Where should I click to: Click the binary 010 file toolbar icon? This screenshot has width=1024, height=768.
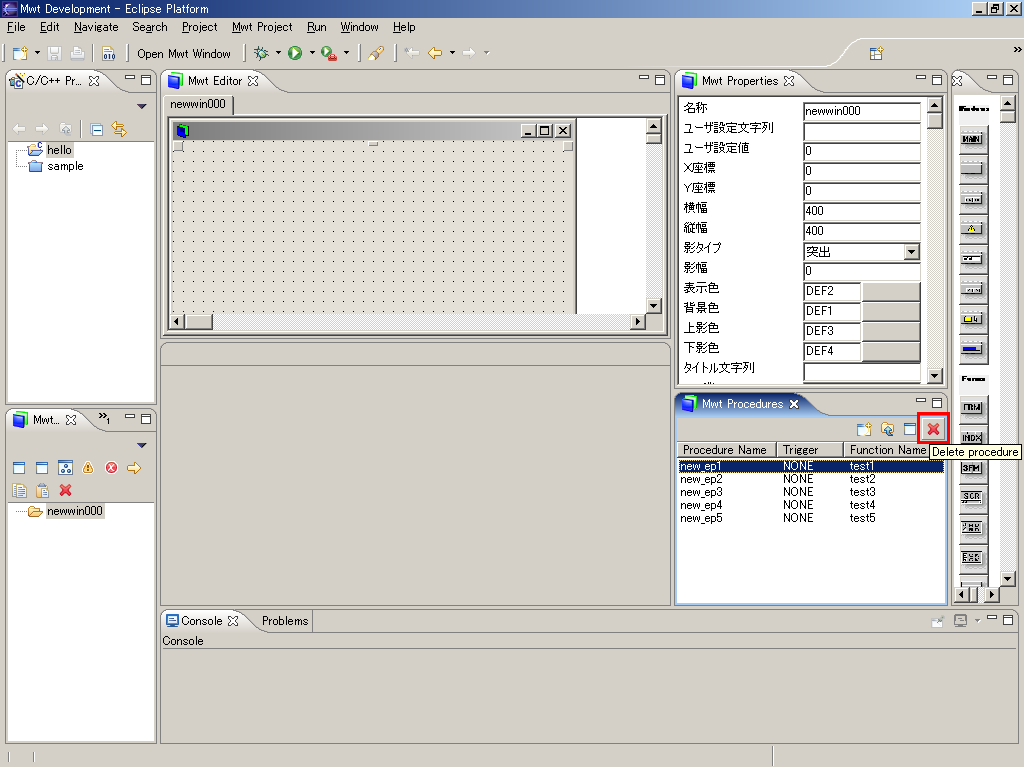(108, 54)
